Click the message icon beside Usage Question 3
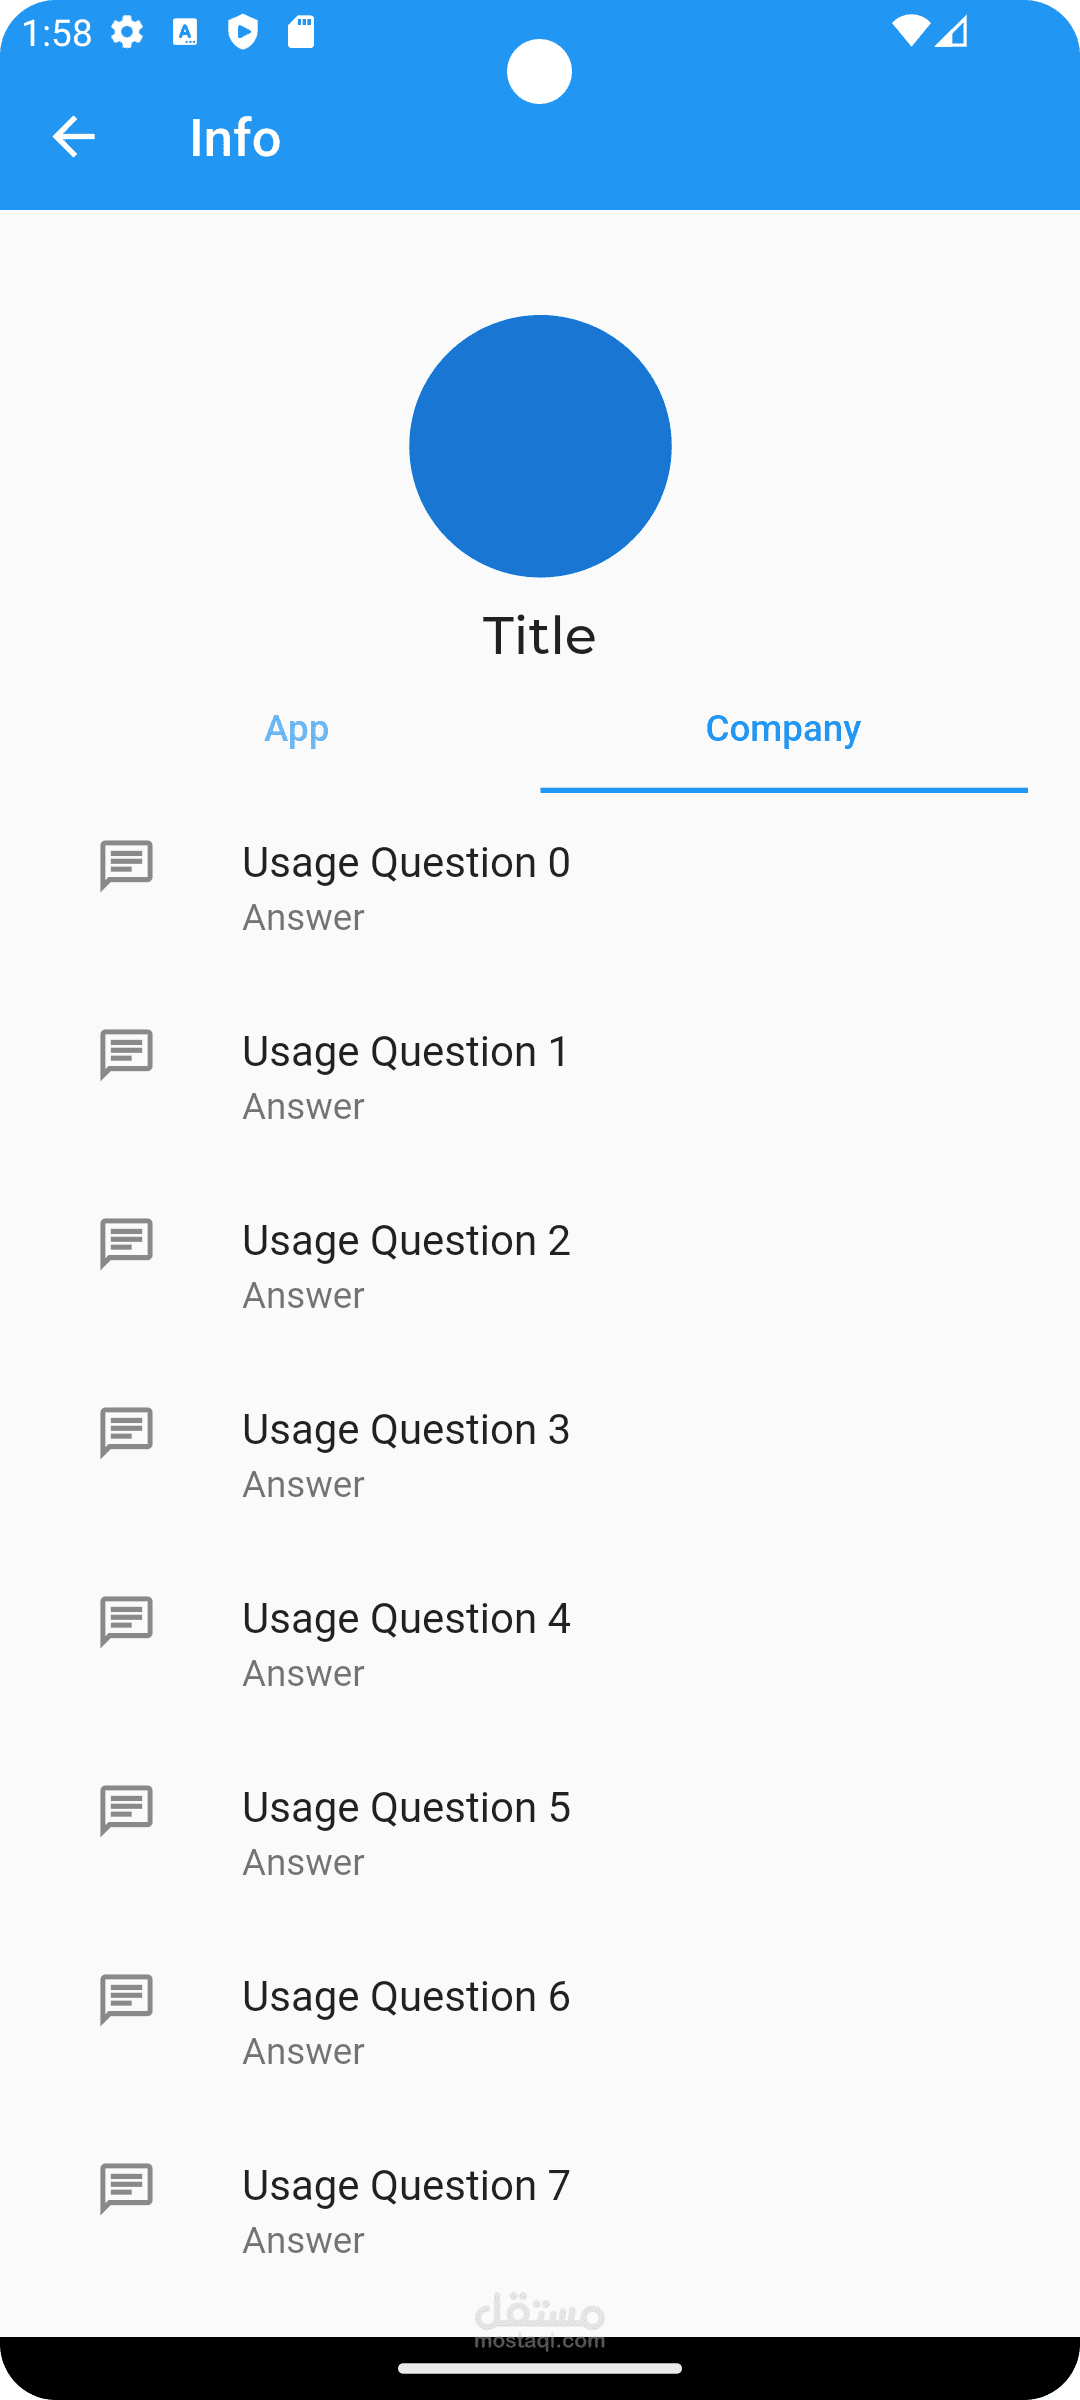Screen dimensions: 1080x2400 coord(126,1432)
